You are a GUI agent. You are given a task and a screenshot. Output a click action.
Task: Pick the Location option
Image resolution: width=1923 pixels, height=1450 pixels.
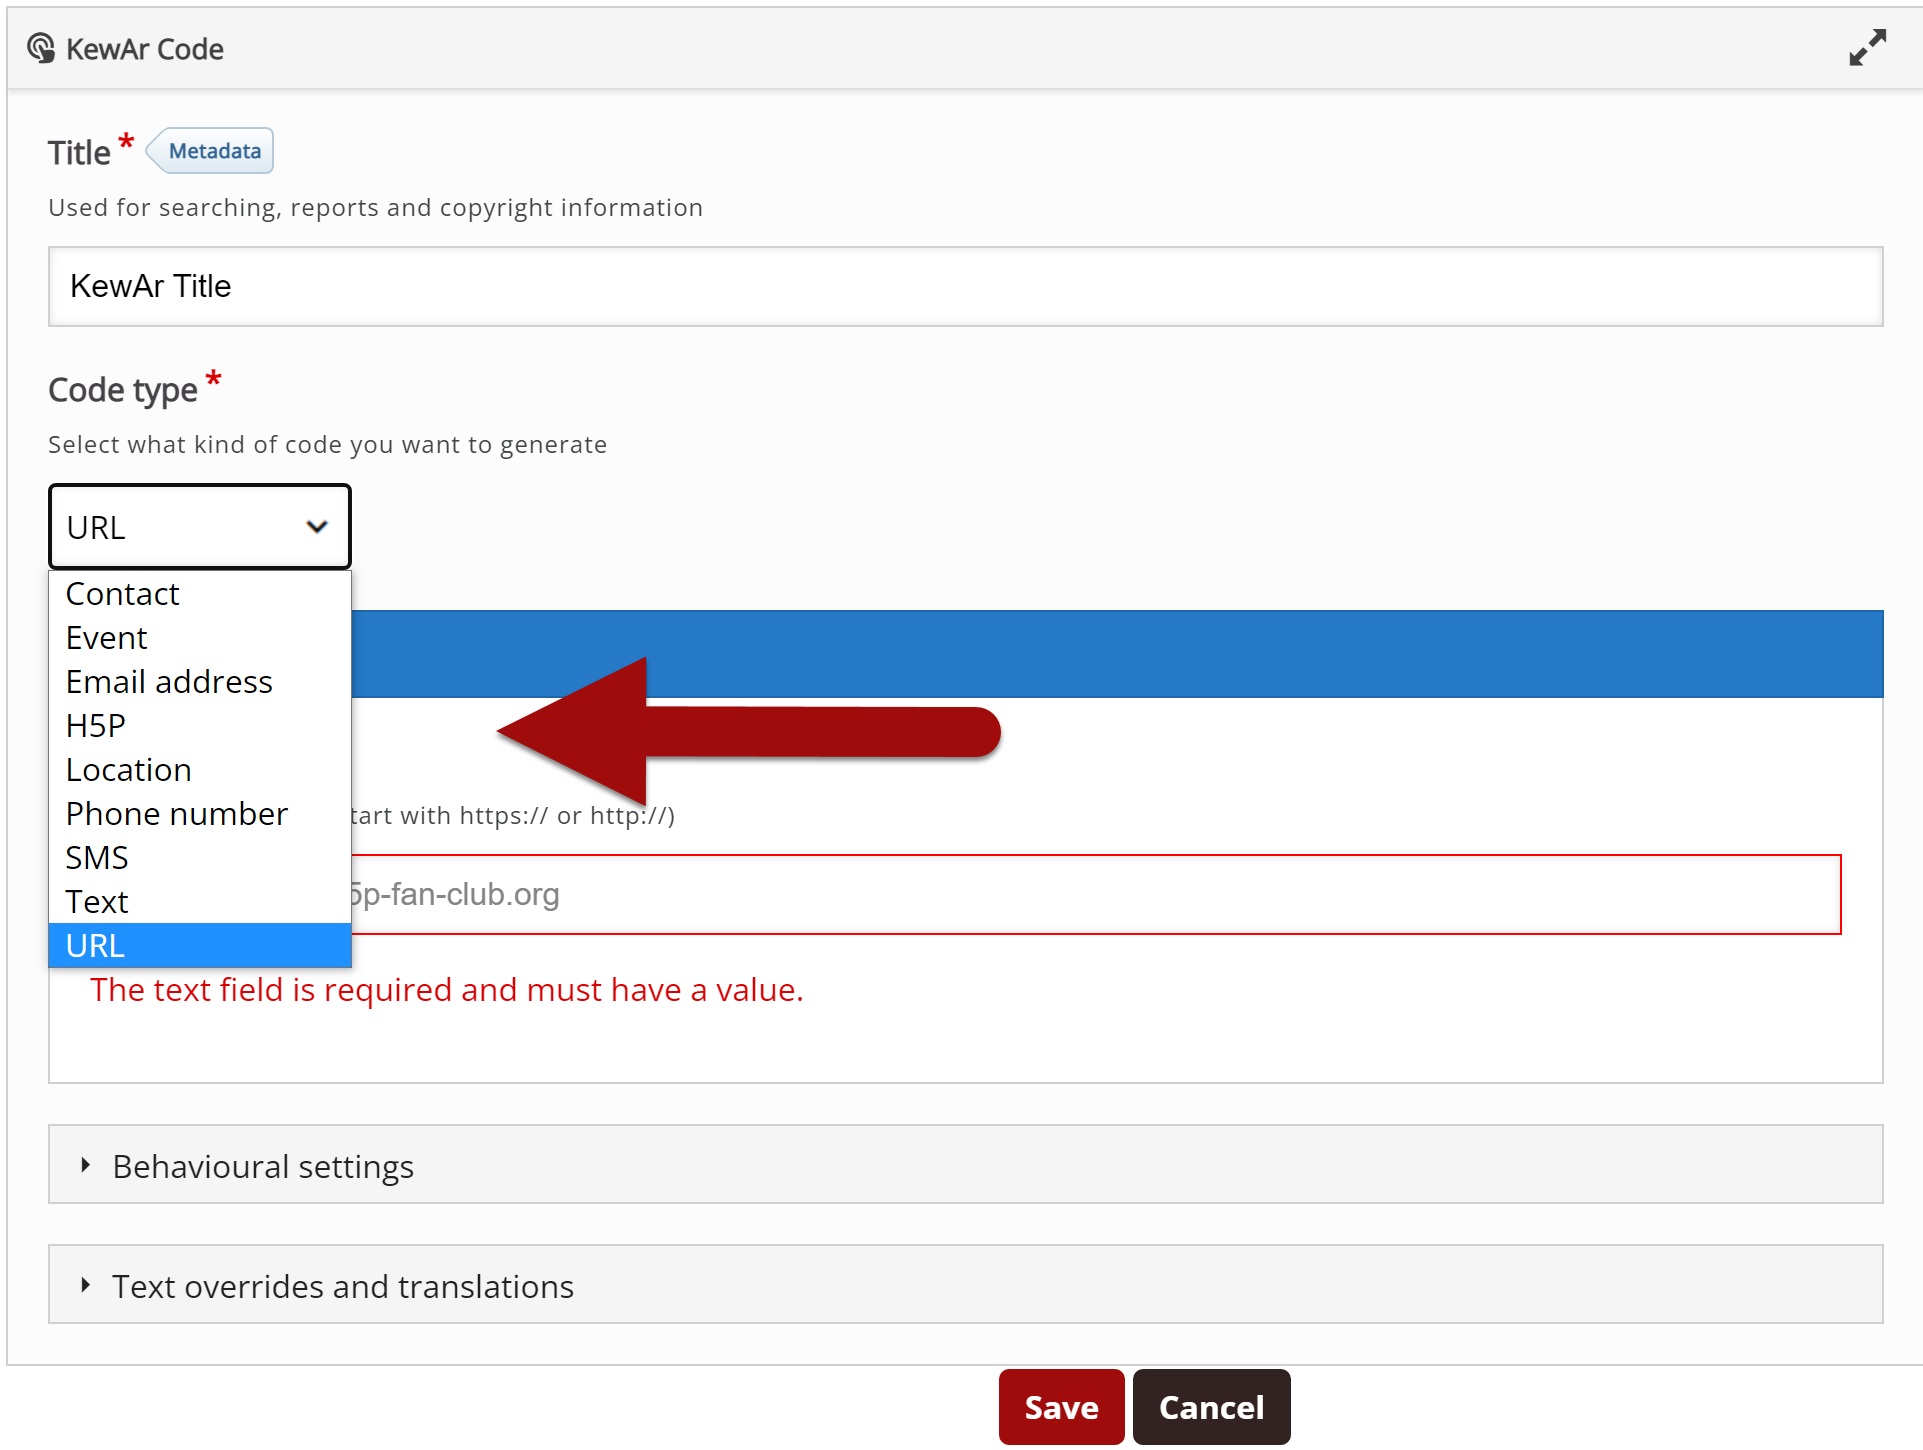128,770
